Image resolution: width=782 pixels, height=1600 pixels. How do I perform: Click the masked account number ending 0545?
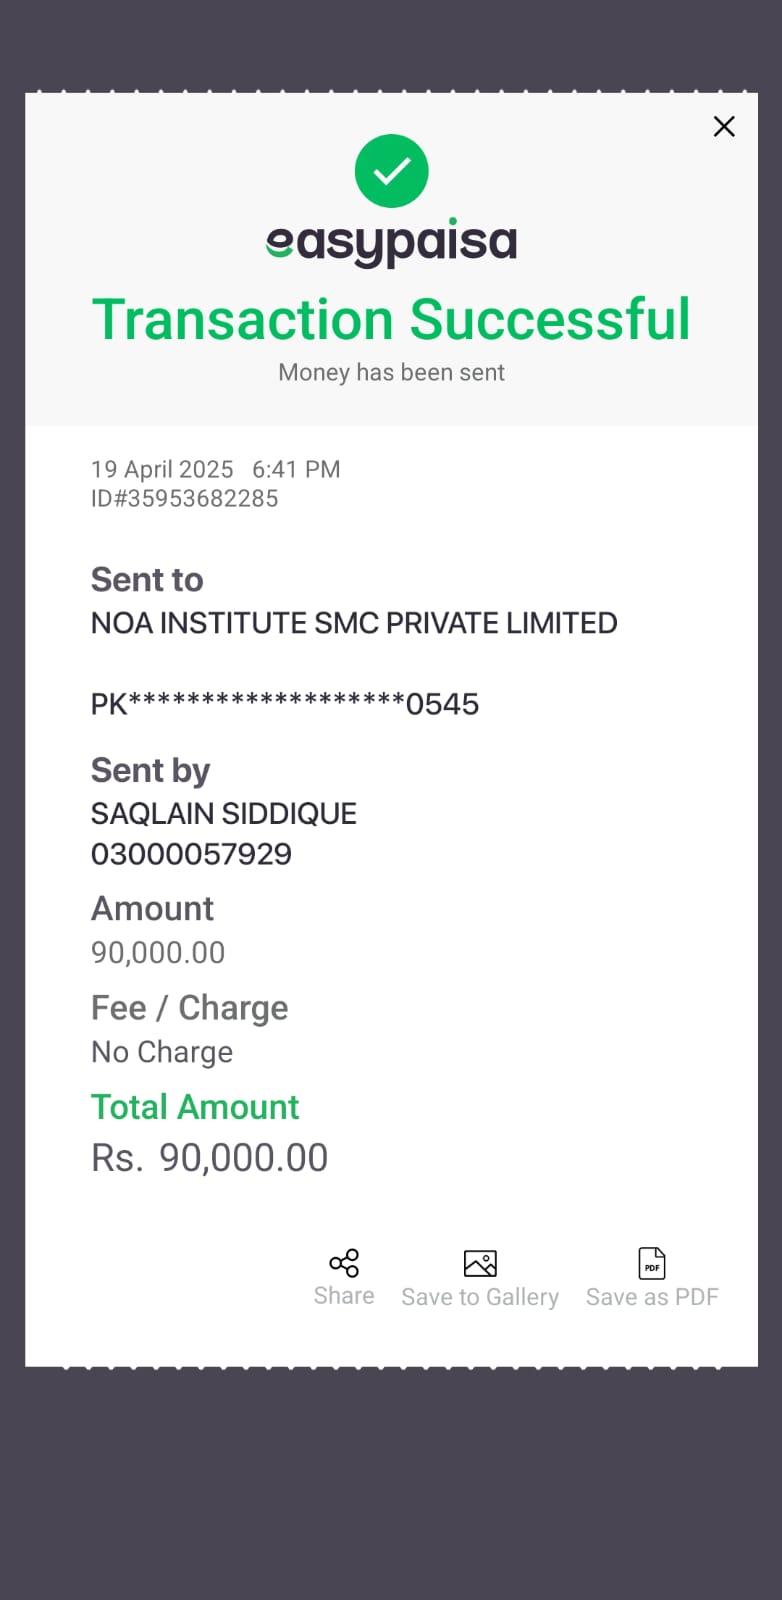285,704
